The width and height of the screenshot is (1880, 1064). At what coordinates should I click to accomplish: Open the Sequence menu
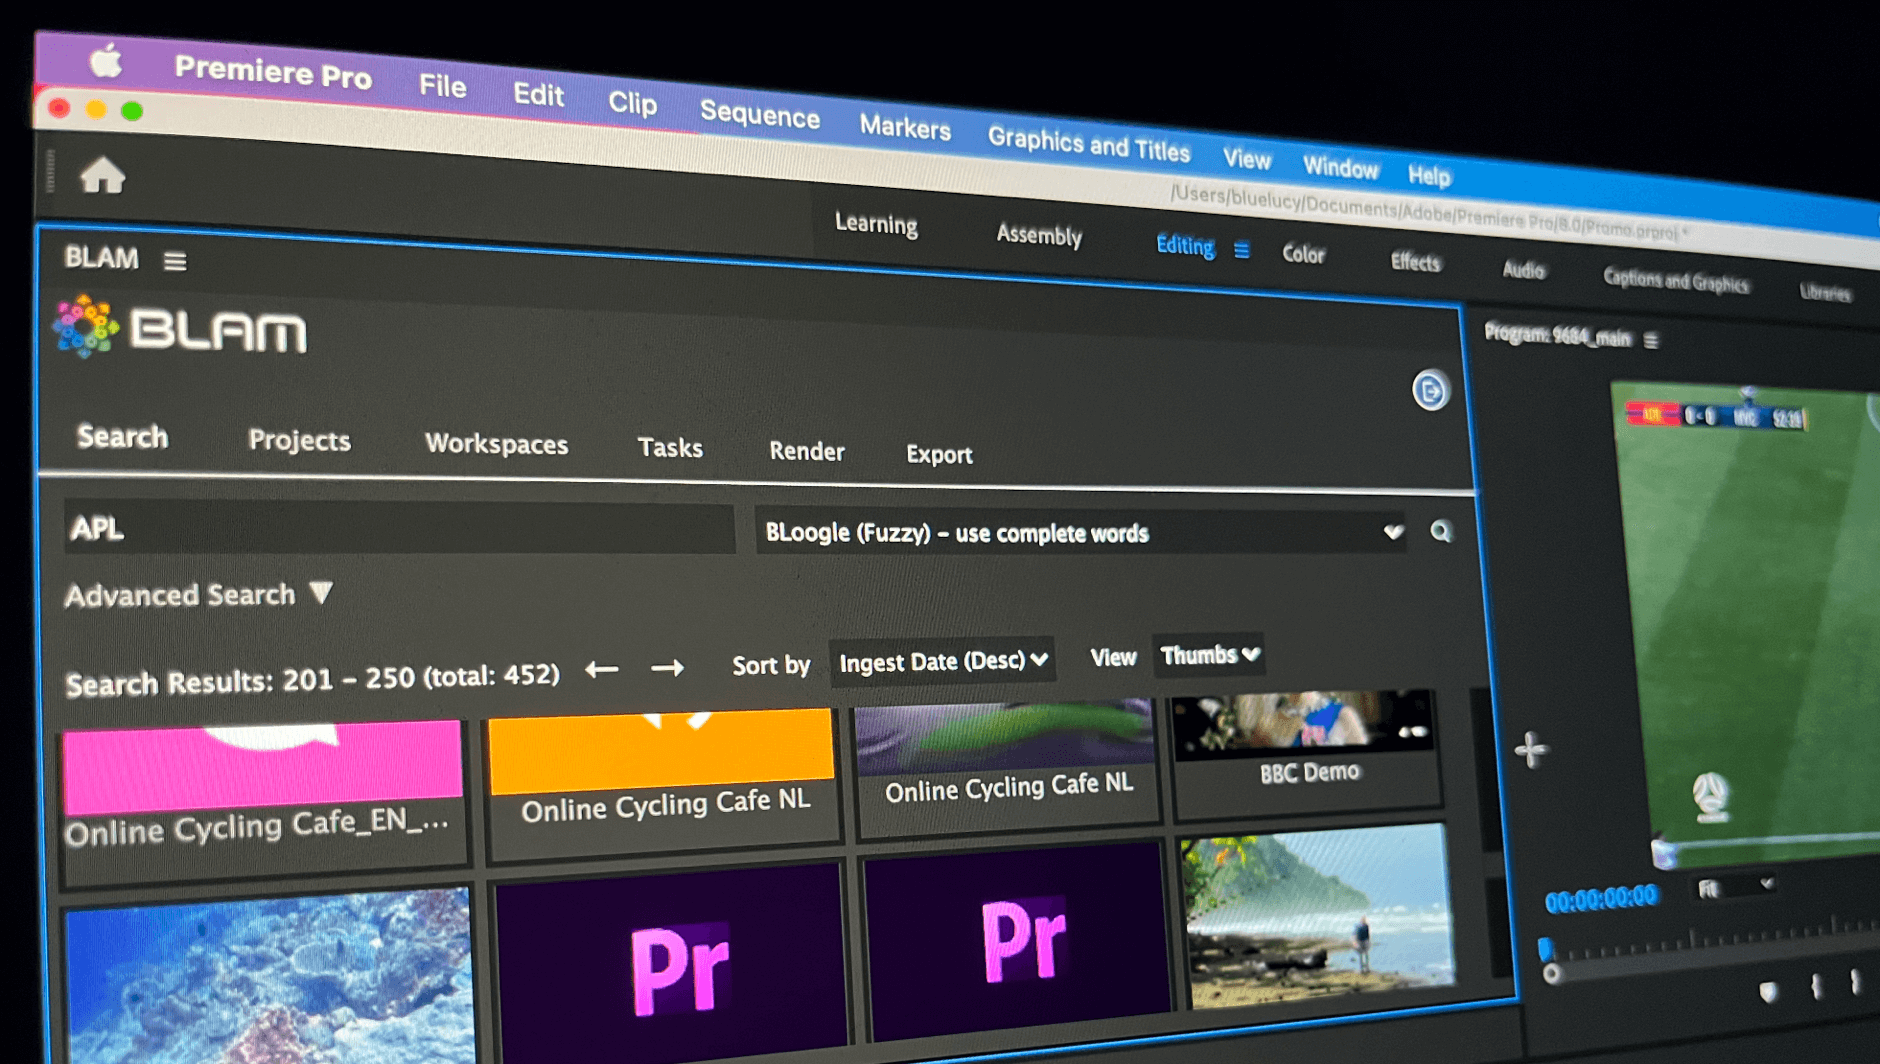pyautogui.click(x=759, y=115)
